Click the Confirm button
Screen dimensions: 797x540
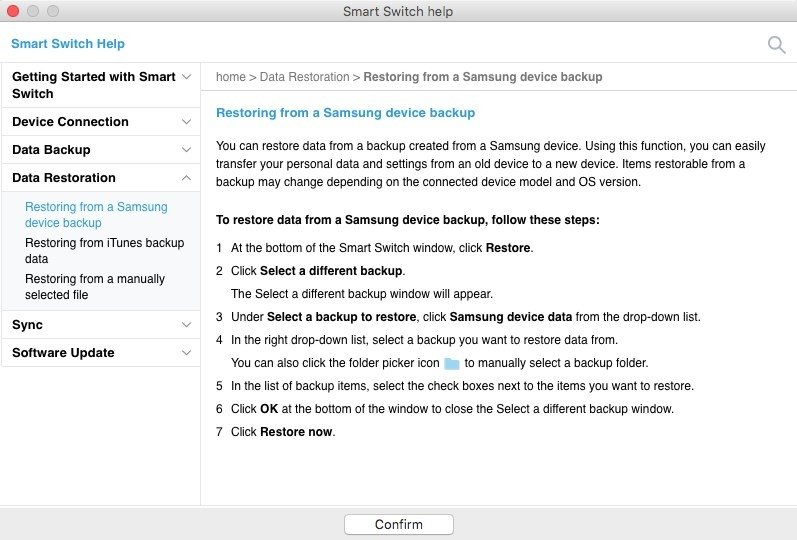point(398,524)
